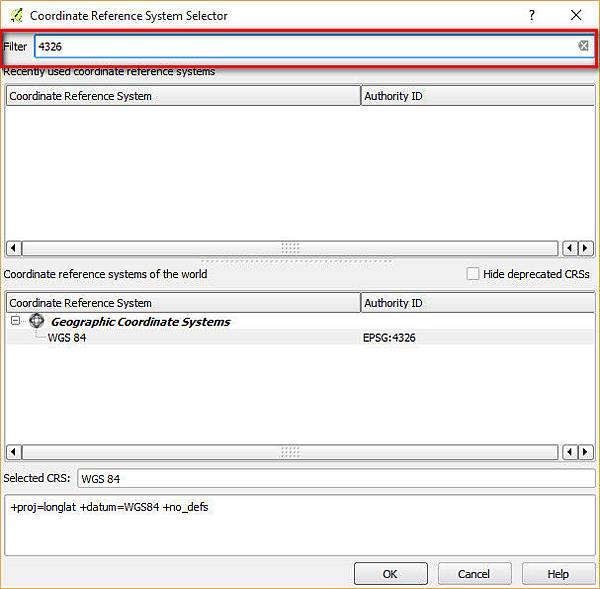Dismiss dialog with the Cancel button
Screen dimensions: 600x589
[x=474, y=574]
